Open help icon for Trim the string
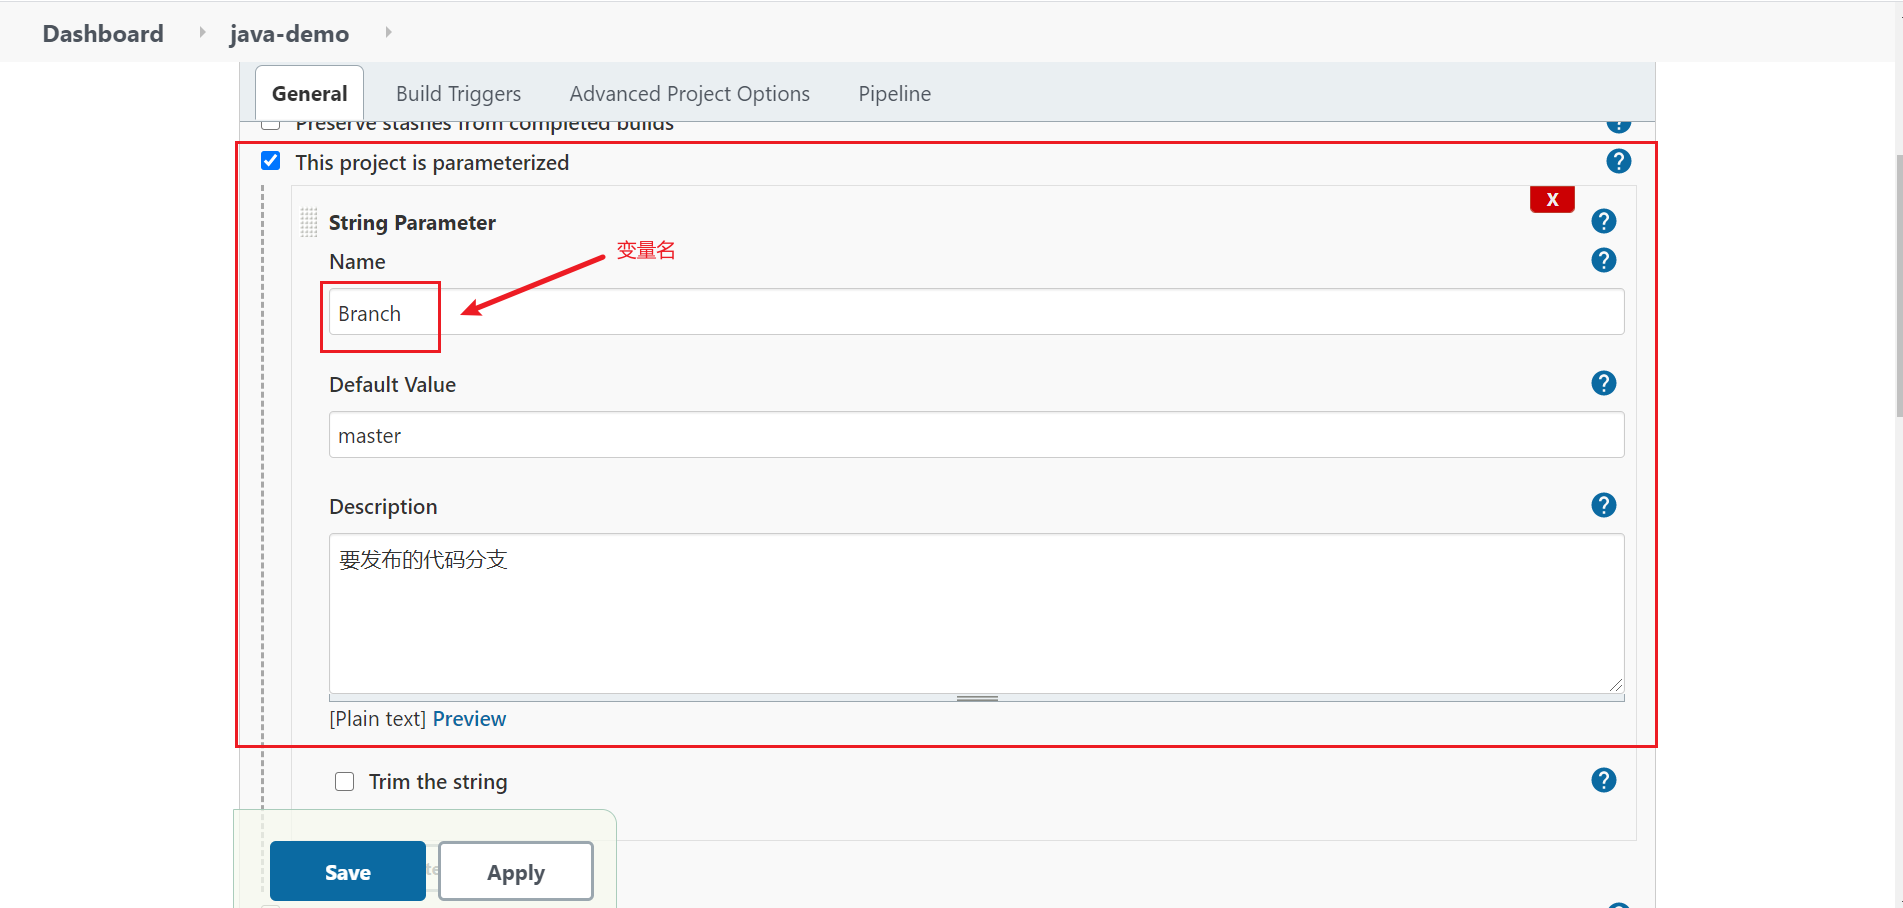 [1603, 780]
